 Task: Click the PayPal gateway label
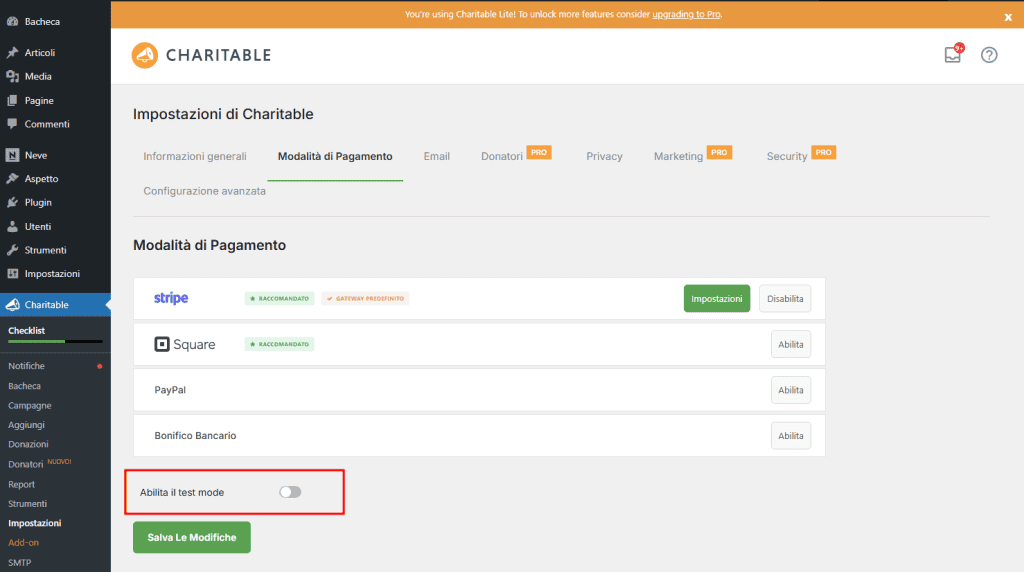[170, 390]
